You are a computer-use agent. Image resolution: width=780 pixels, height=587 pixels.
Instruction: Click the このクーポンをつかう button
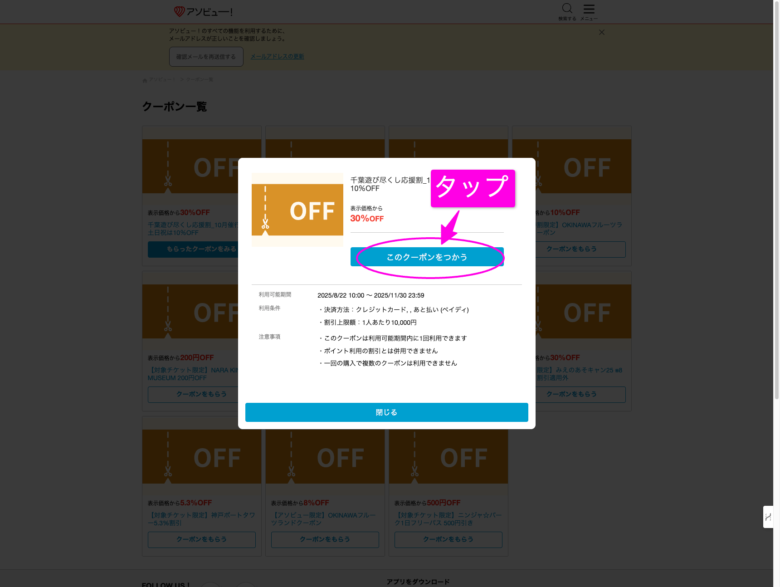point(427,257)
